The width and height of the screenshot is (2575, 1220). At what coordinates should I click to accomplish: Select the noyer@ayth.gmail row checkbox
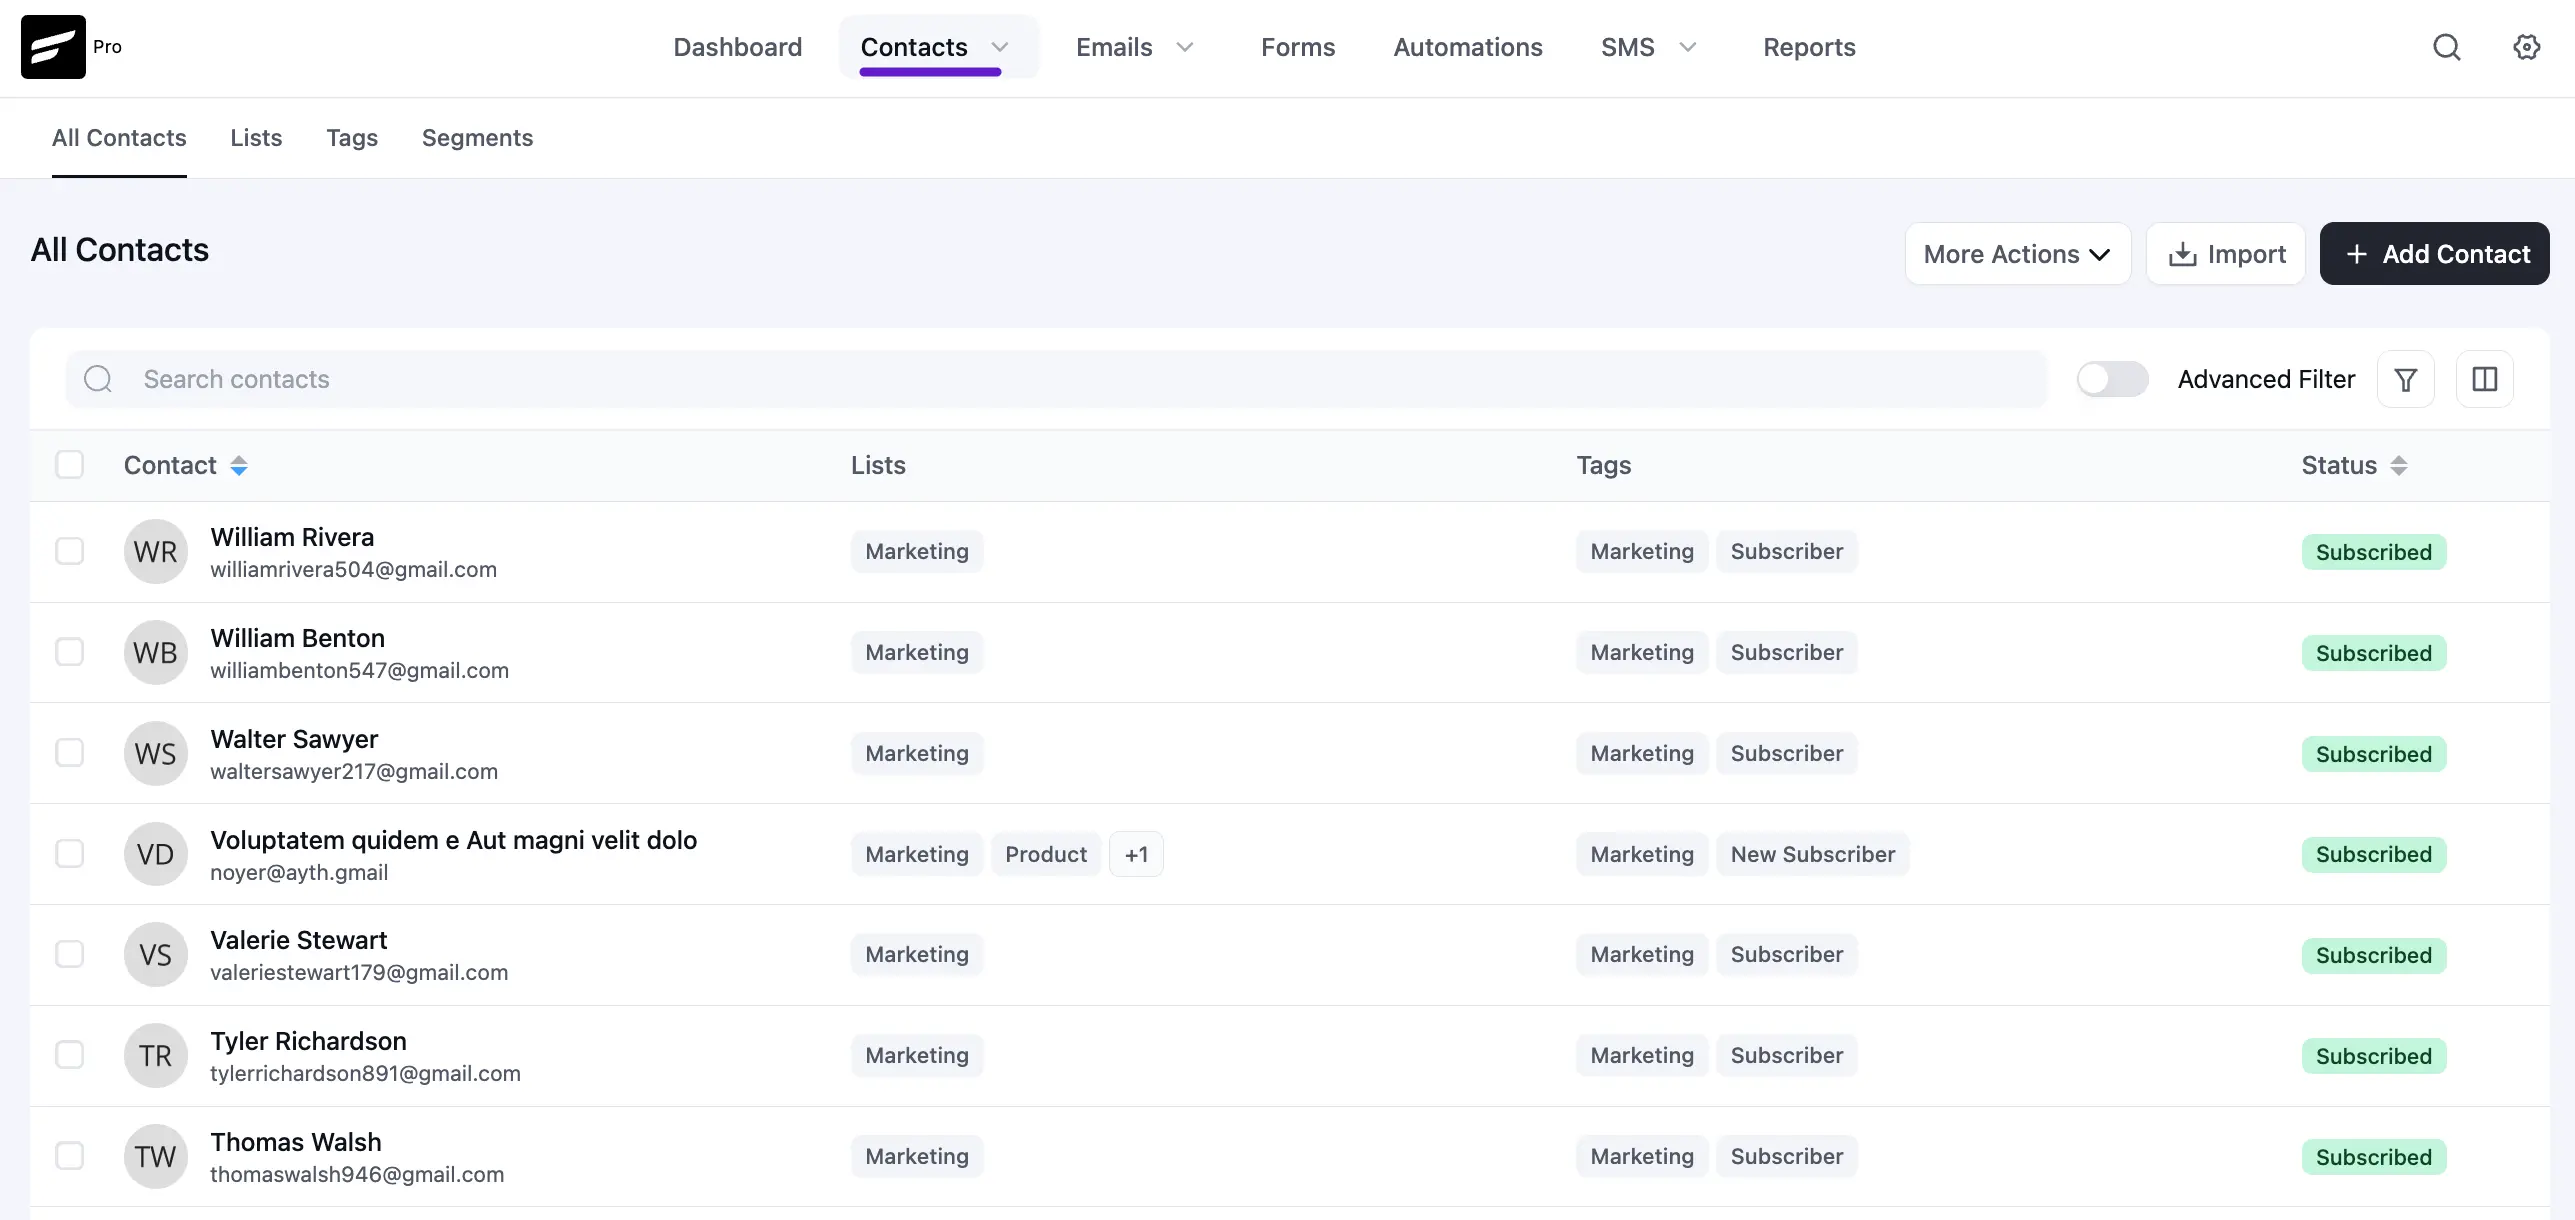coord(70,854)
